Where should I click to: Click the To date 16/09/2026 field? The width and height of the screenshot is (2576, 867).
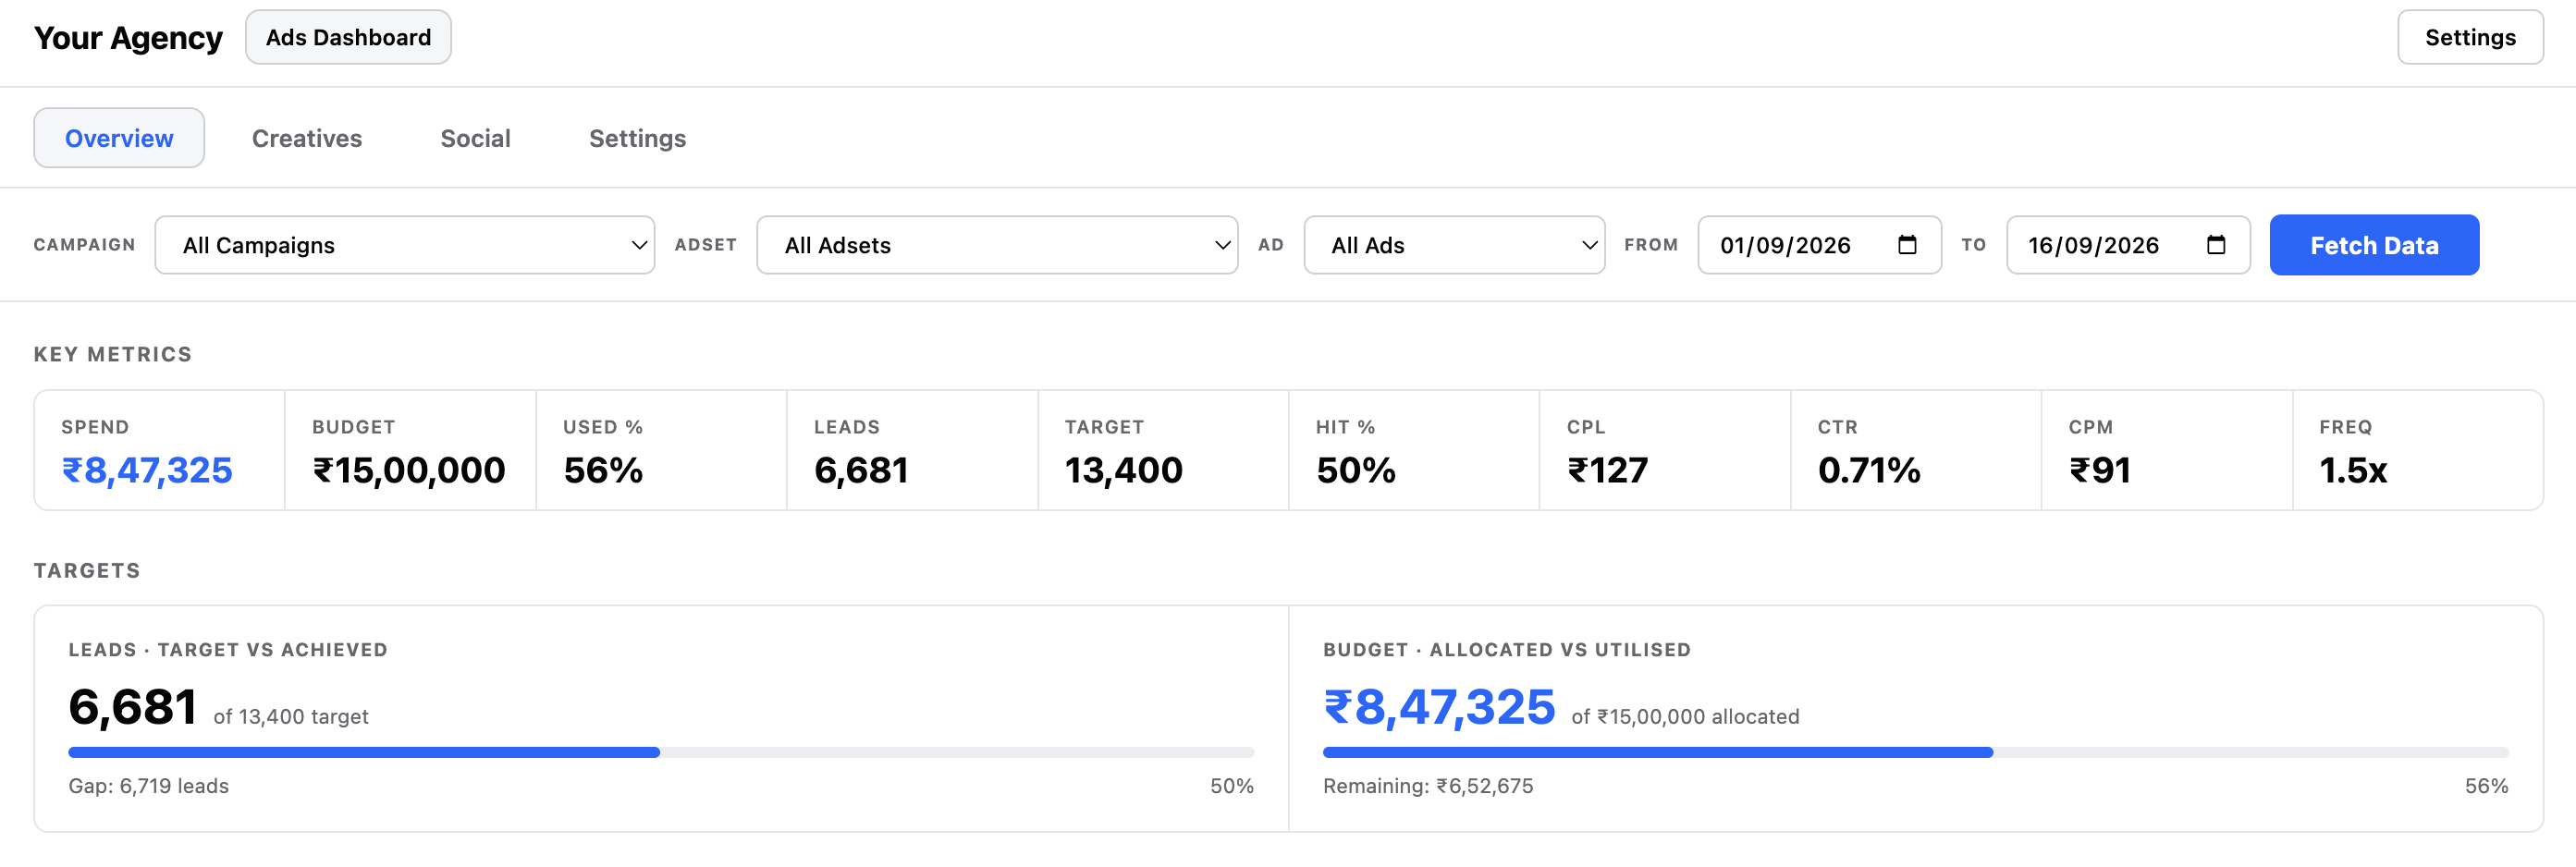point(2128,245)
